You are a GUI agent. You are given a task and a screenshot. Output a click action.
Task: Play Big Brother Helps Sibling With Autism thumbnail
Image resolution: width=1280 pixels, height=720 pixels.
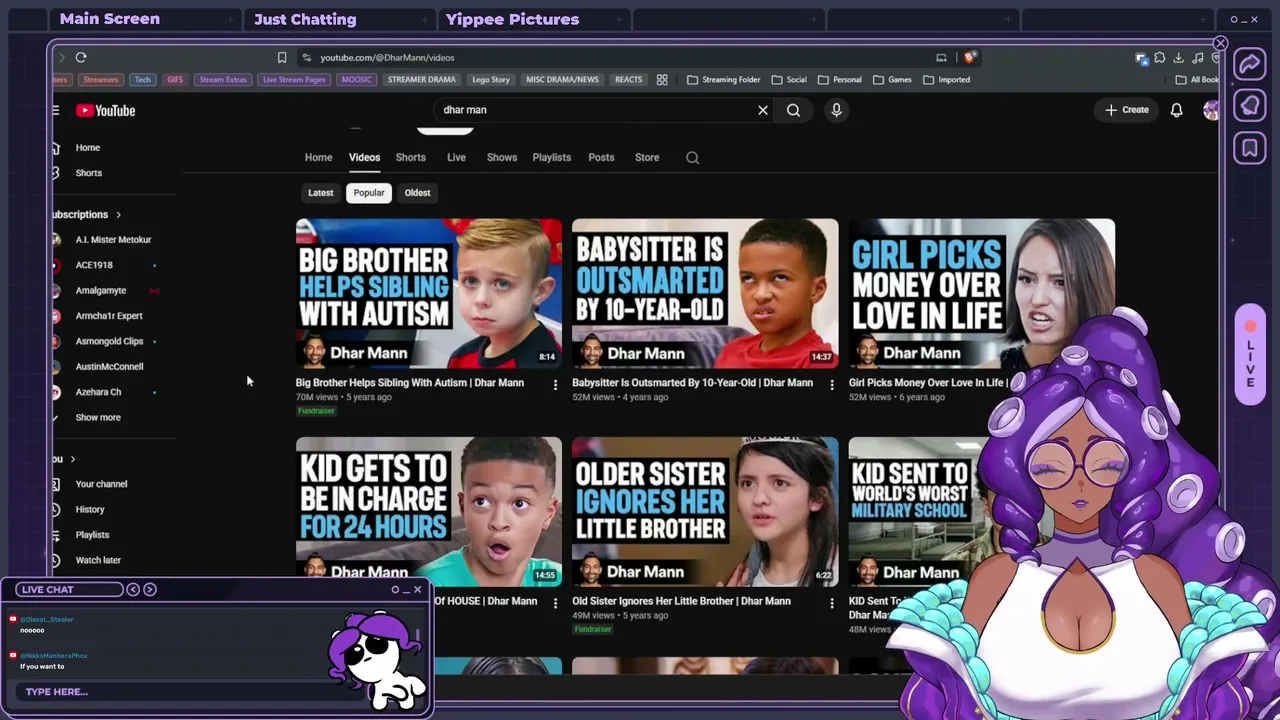pos(429,294)
